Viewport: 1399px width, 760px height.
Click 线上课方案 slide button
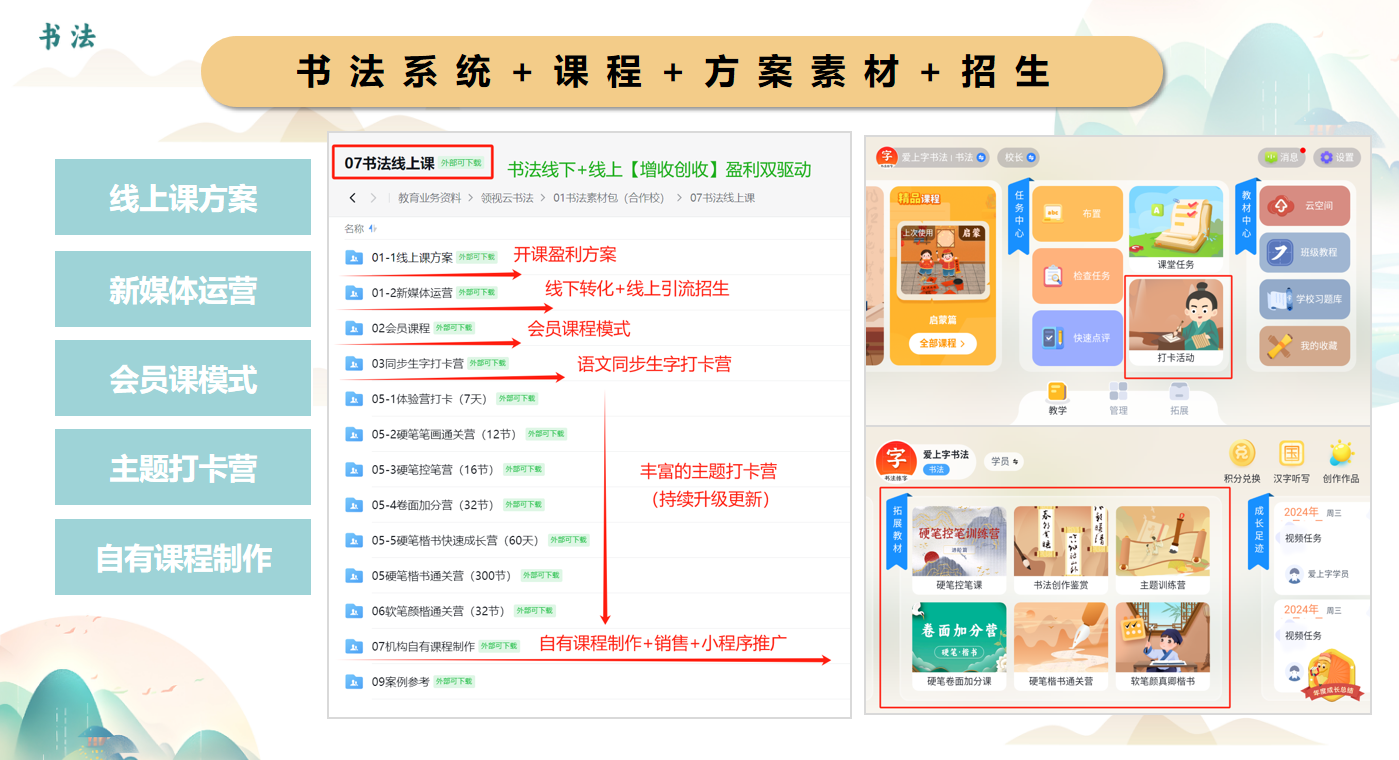(183, 198)
